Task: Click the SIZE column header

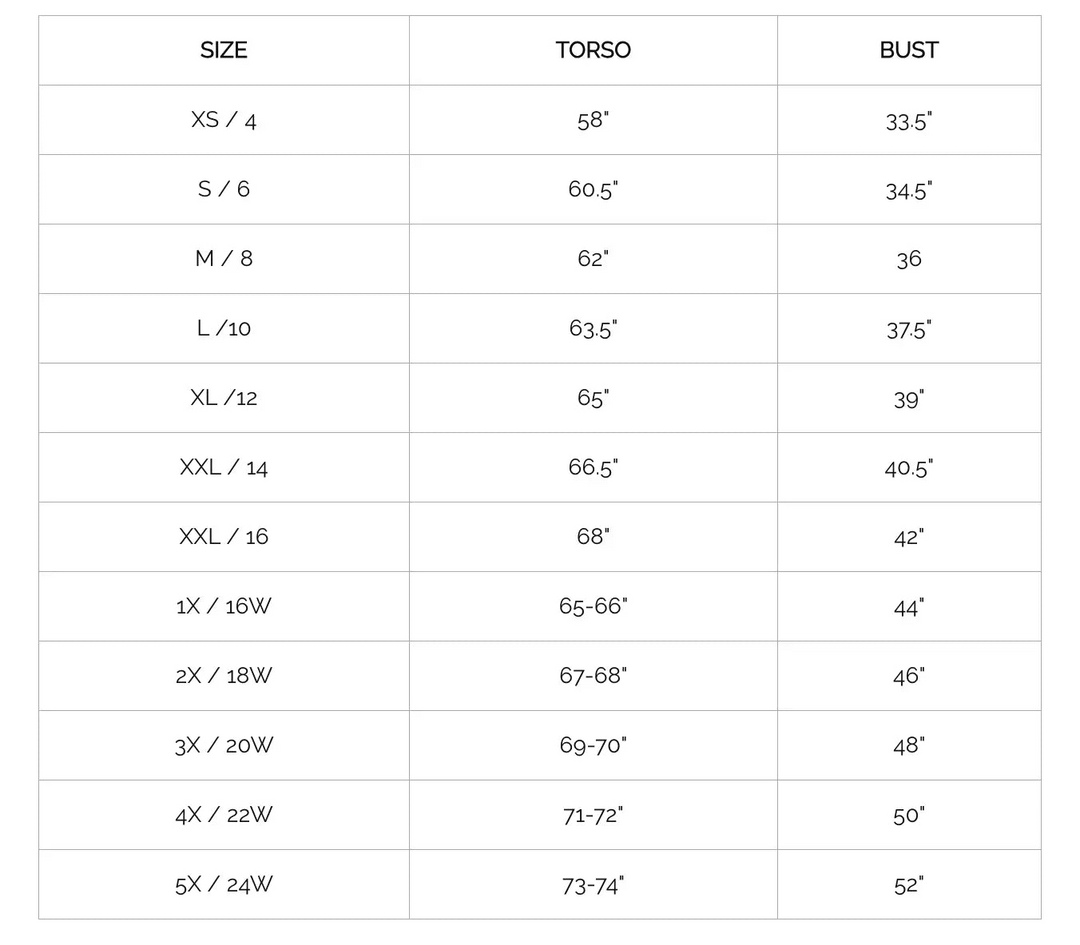Action: click(223, 50)
